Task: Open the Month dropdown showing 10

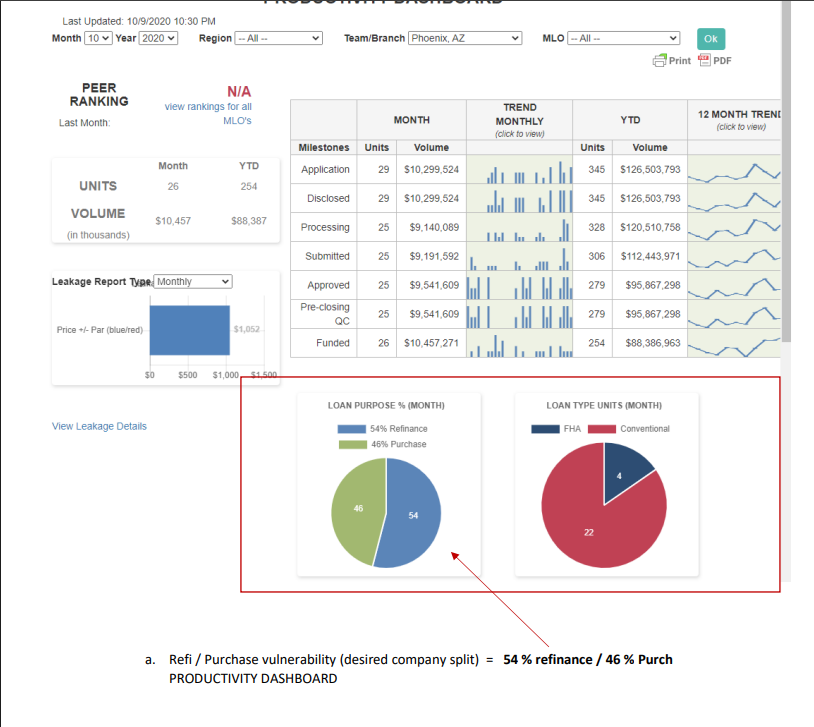Action: click(98, 38)
